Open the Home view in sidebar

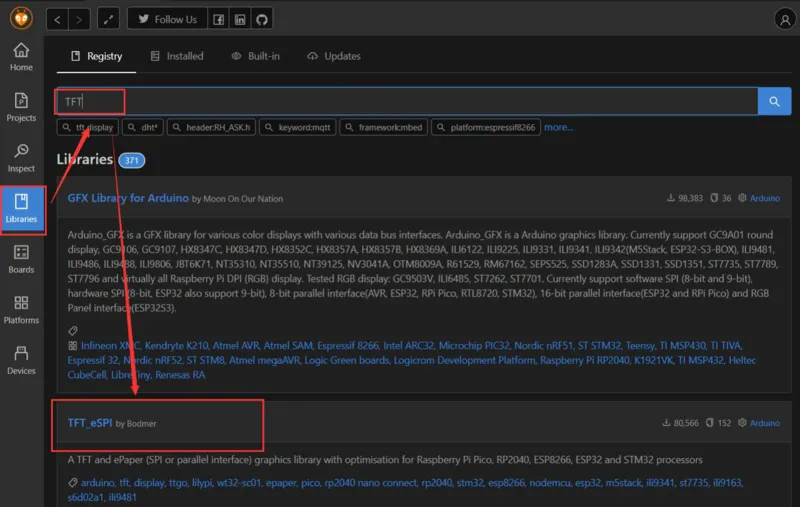point(21,57)
